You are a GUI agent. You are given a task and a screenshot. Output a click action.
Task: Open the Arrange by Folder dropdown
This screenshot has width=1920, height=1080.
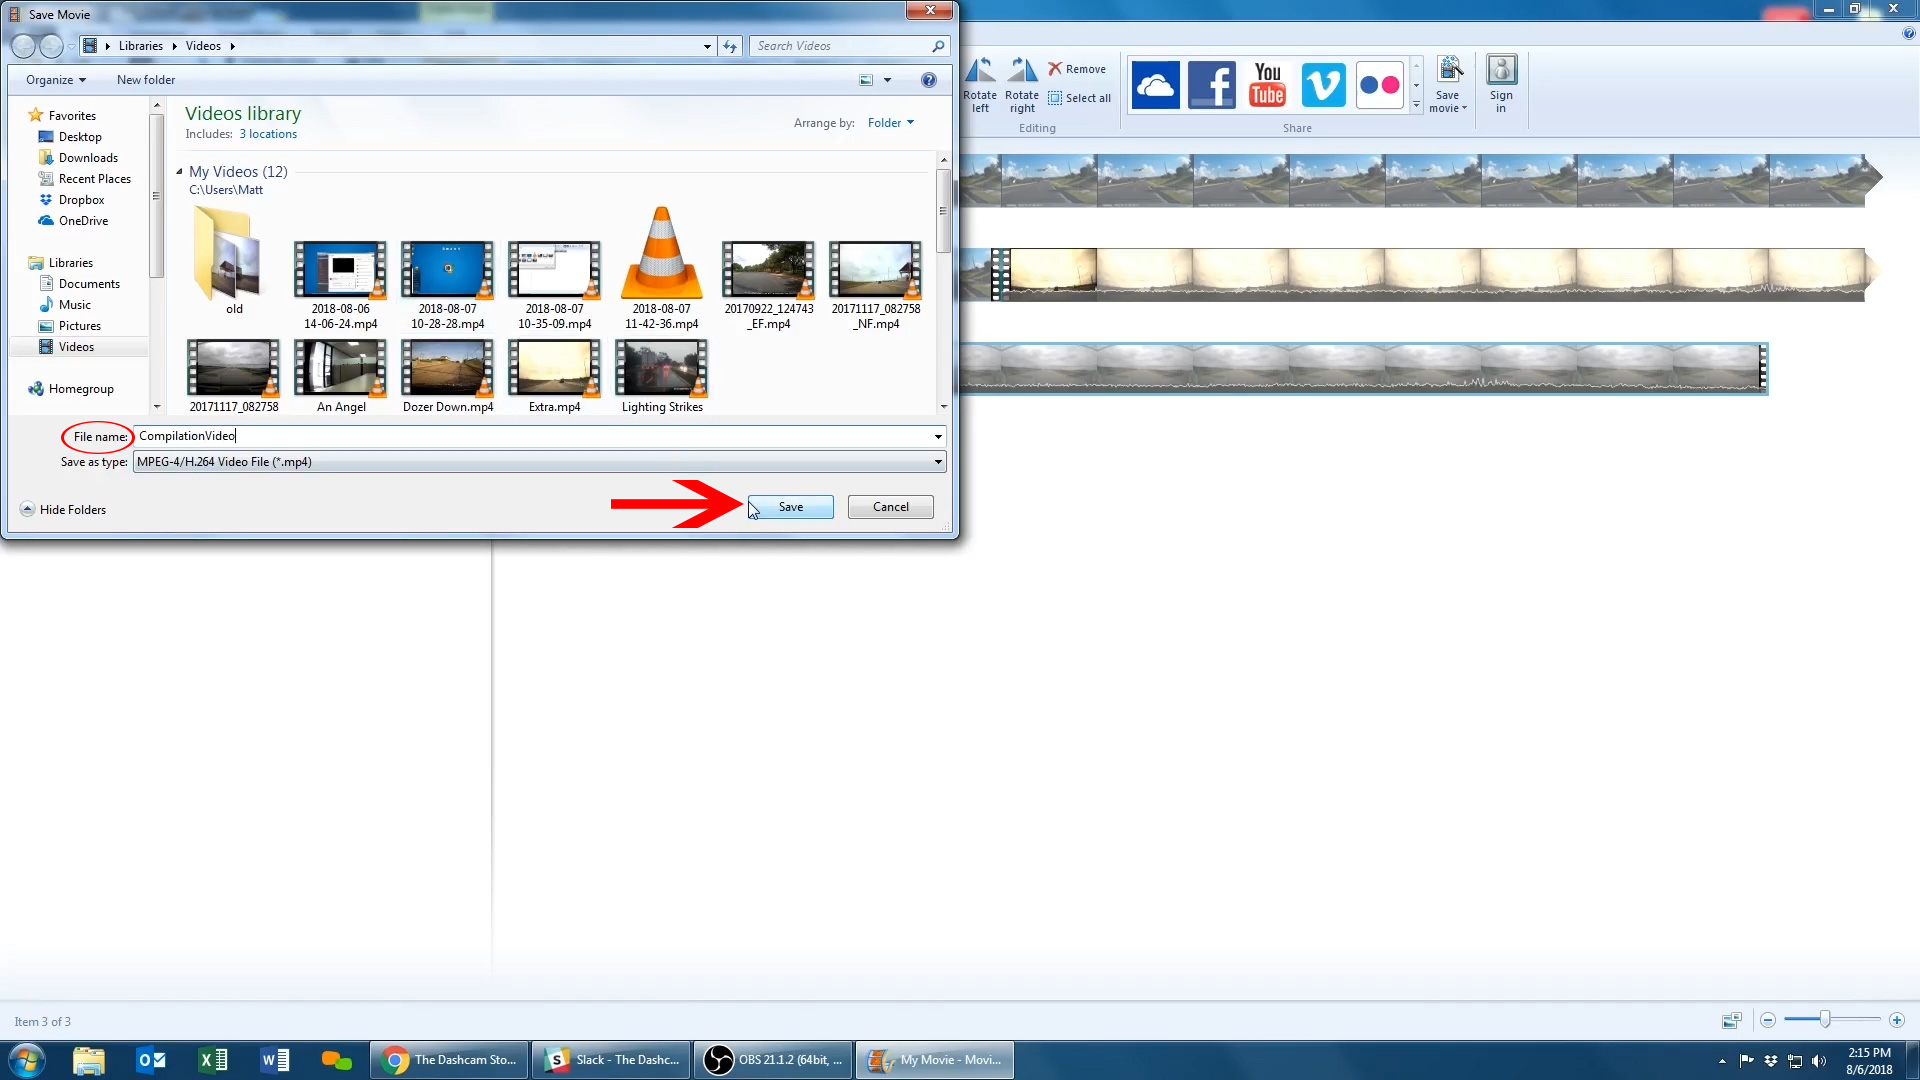click(890, 123)
